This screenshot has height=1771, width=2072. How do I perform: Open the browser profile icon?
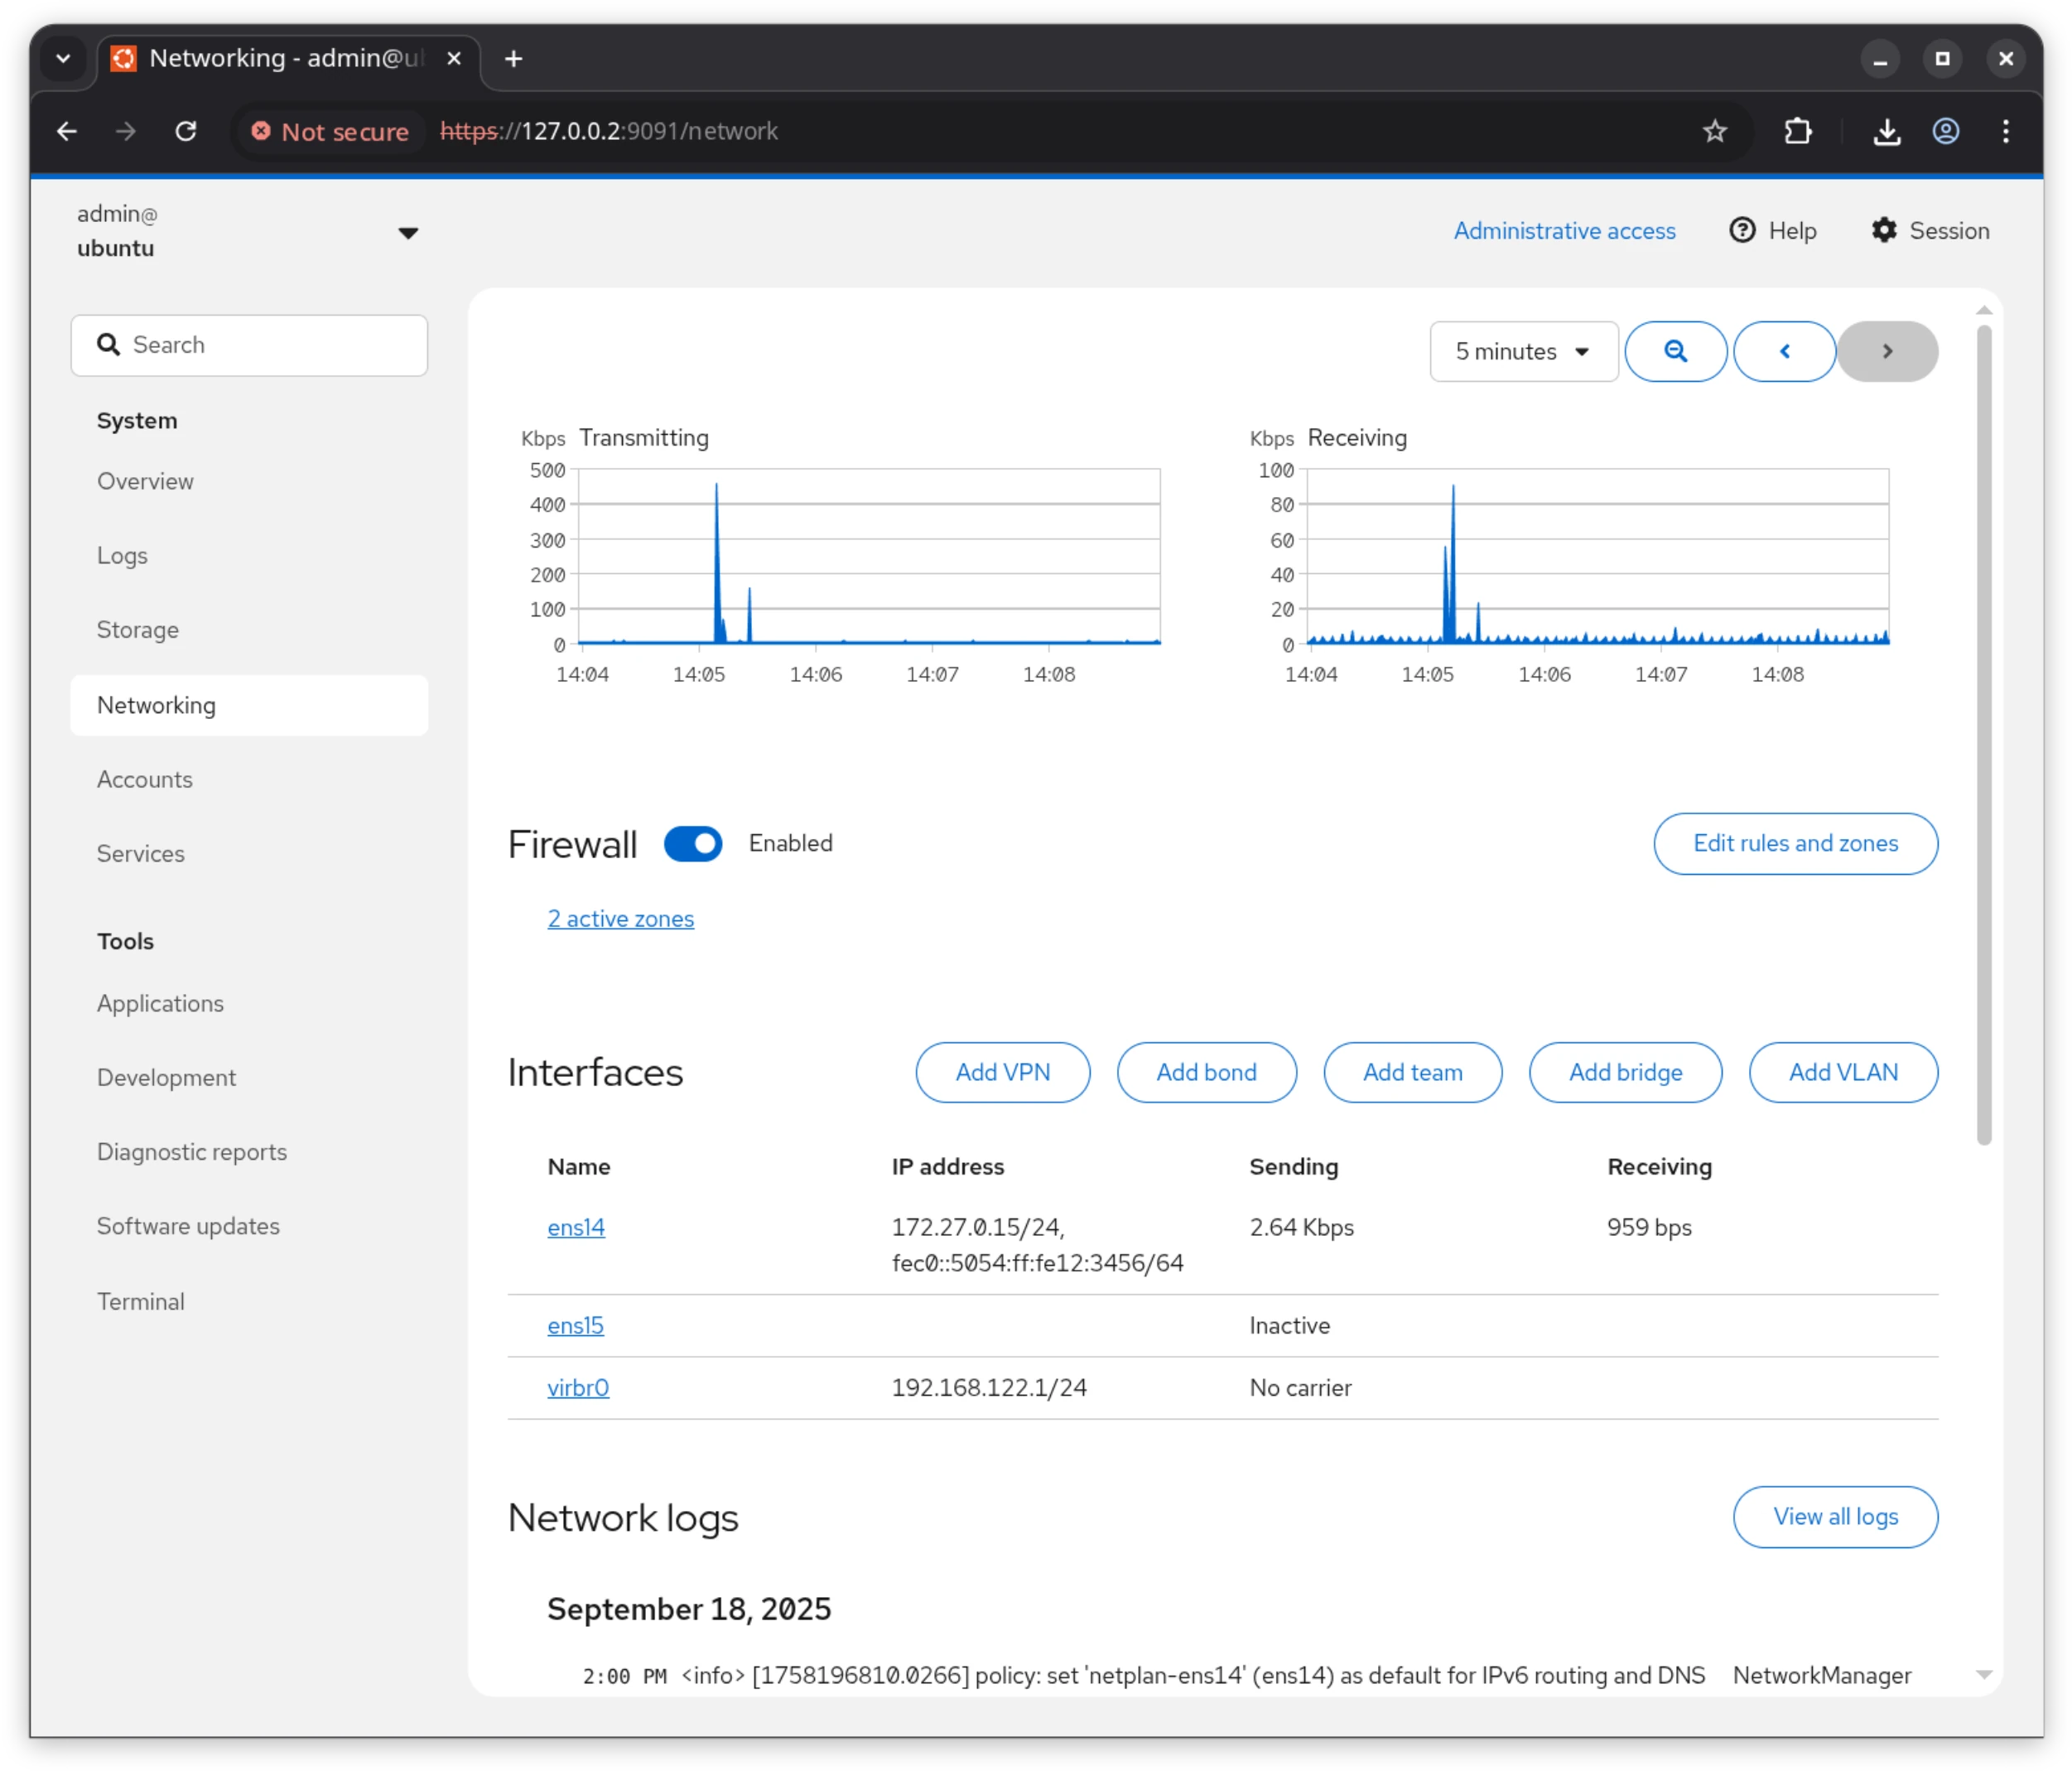click(1946, 131)
